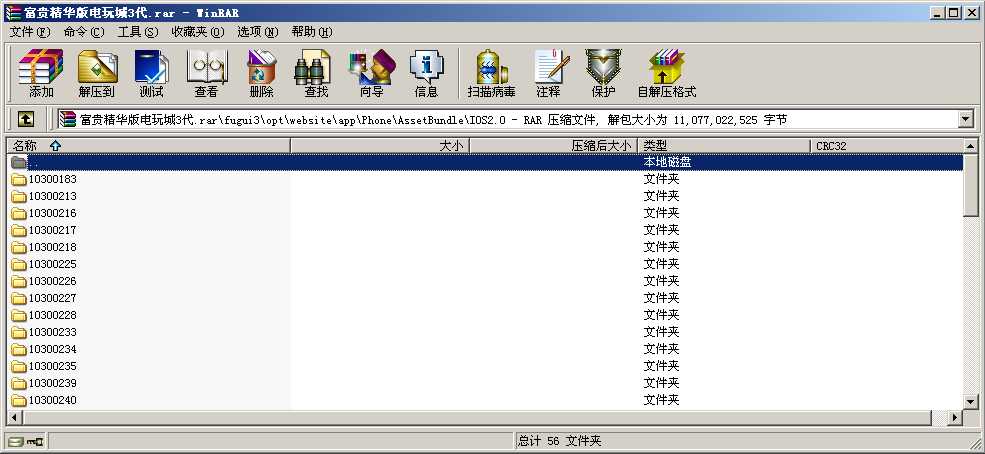Click the parent ".." folder icon

[19, 163]
